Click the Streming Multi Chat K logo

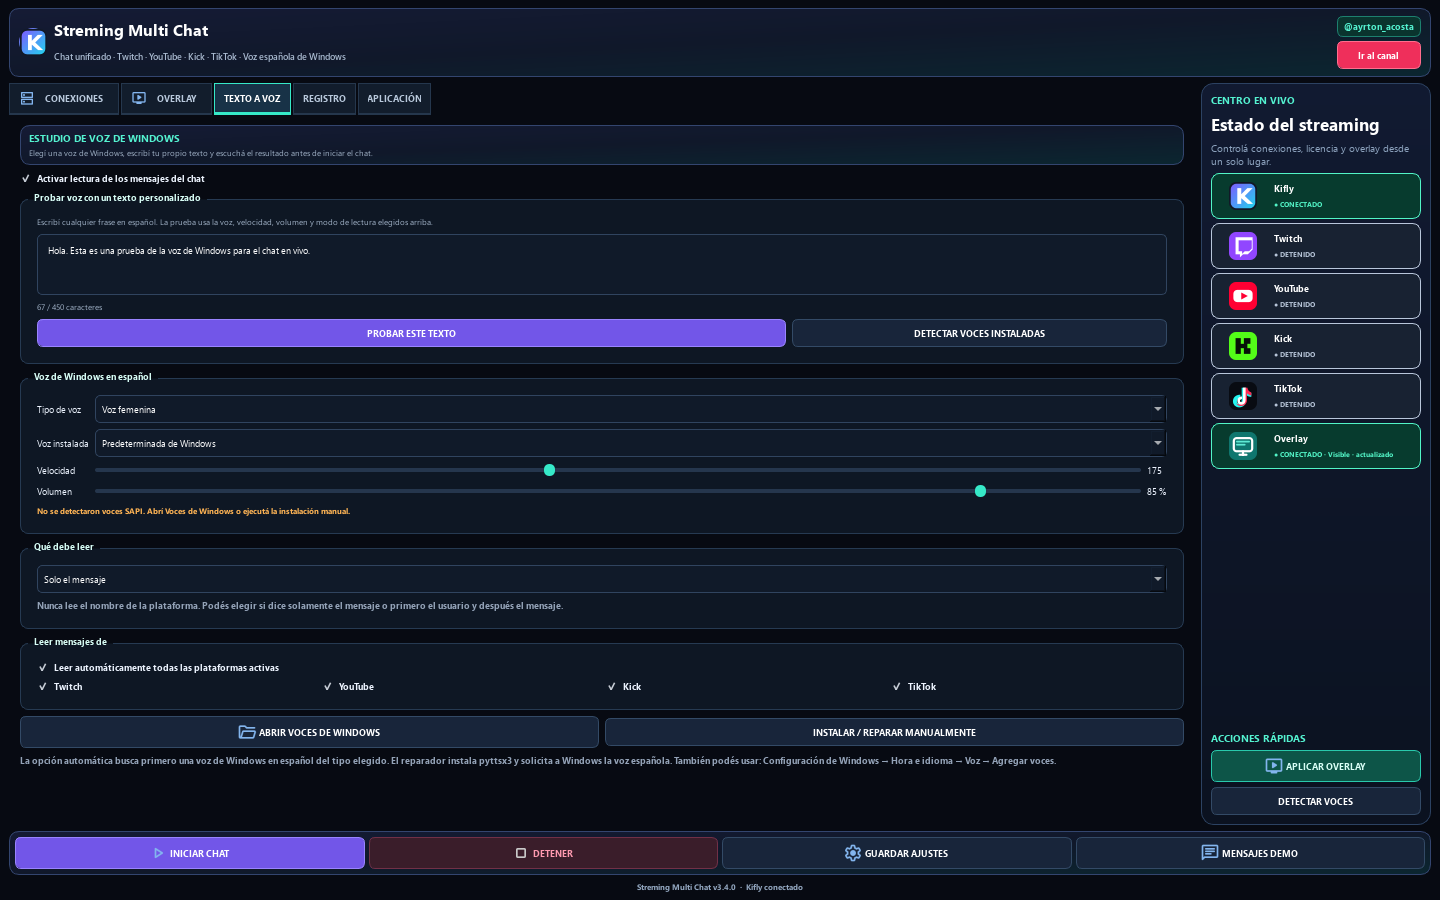[x=33, y=42]
